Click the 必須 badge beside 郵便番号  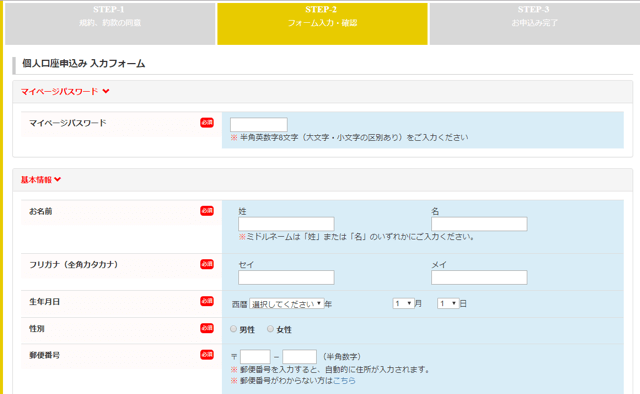point(207,355)
